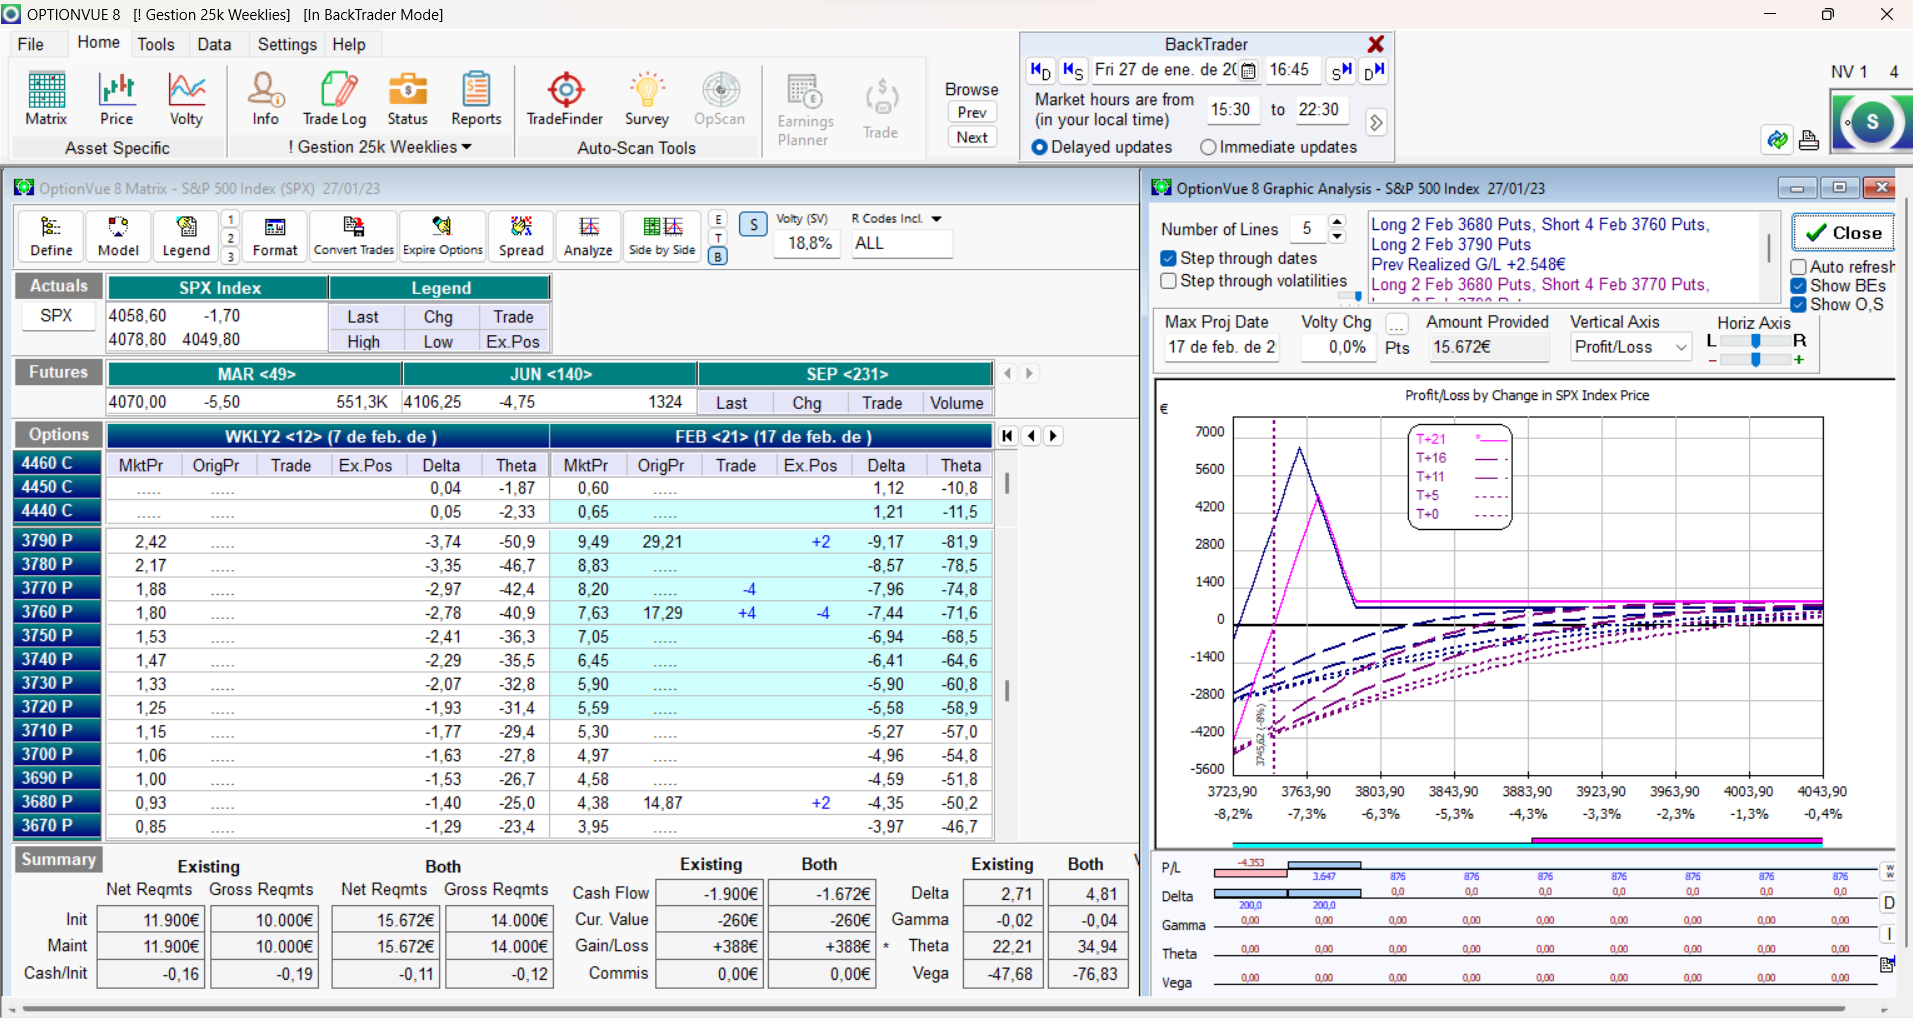Click Format in Matrix toolbar
This screenshot has width=1913, height=1018.
pos(275,237)
